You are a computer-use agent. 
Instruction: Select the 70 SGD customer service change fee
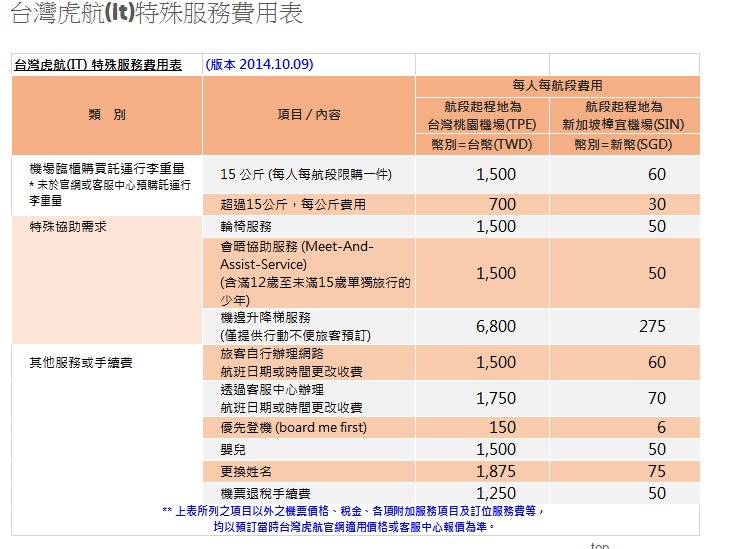[x=657, y=398]
